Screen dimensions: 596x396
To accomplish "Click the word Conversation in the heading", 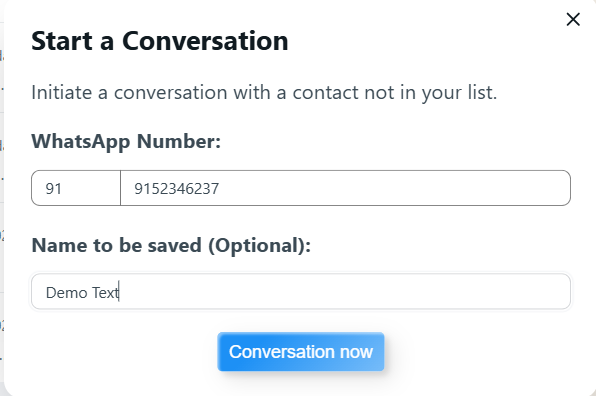I will [205, 41].
